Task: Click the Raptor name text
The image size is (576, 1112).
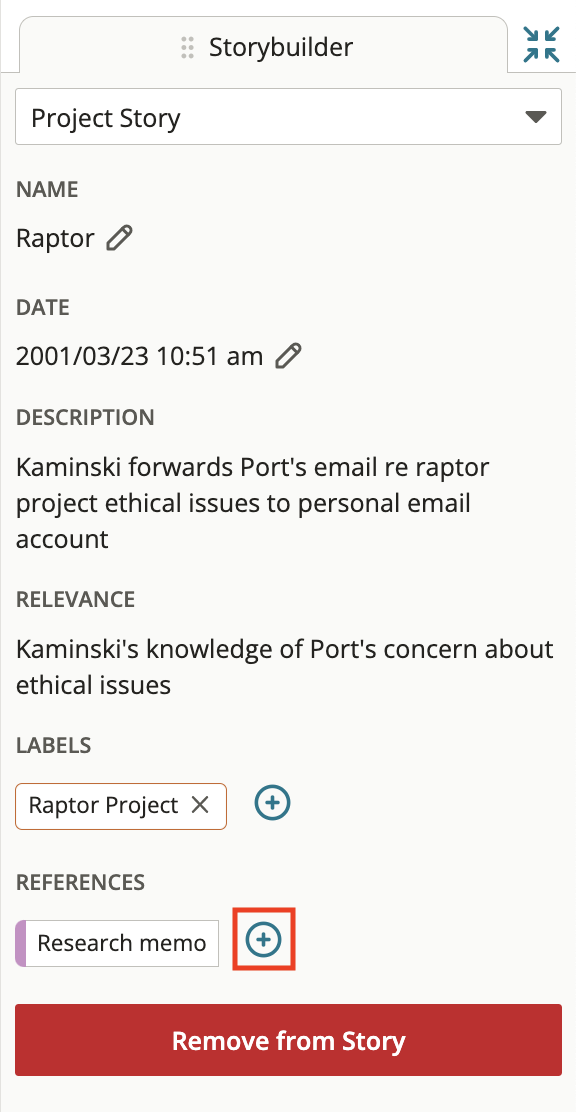Action: click(x=55, y=238)
